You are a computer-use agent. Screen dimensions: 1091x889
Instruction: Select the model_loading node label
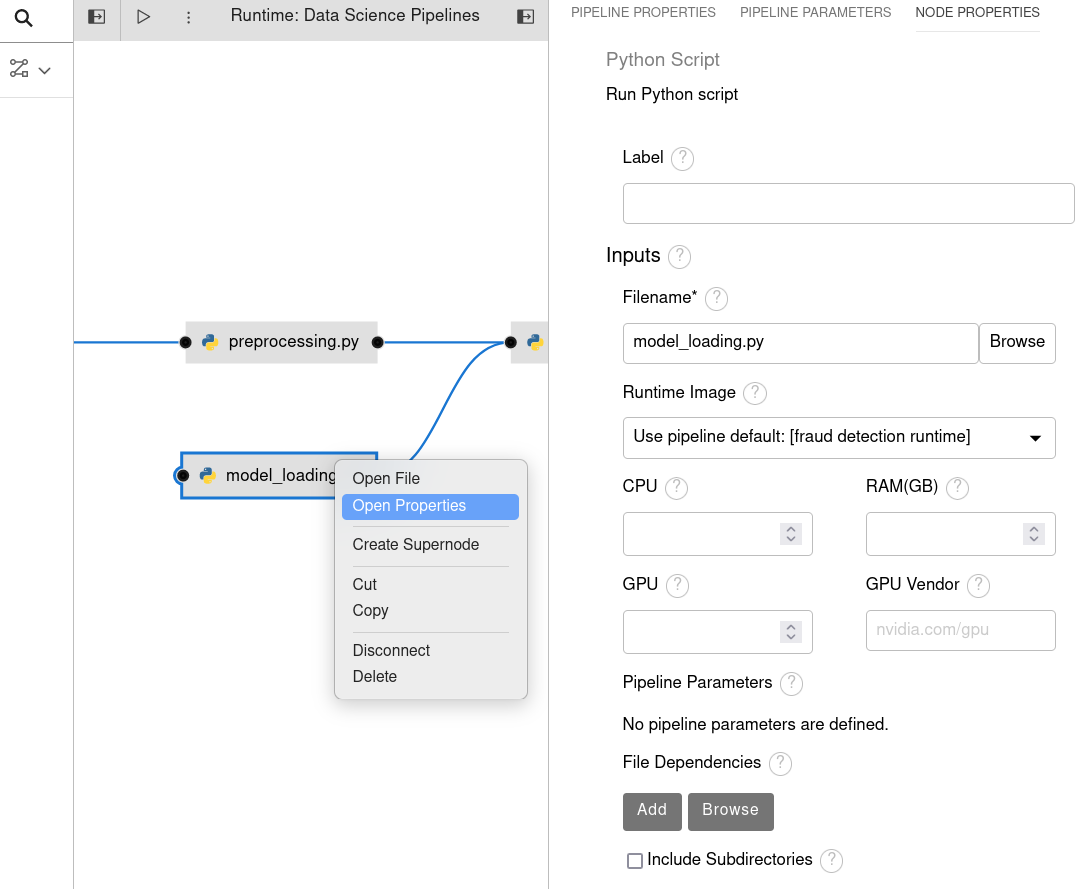click(280, 475)
